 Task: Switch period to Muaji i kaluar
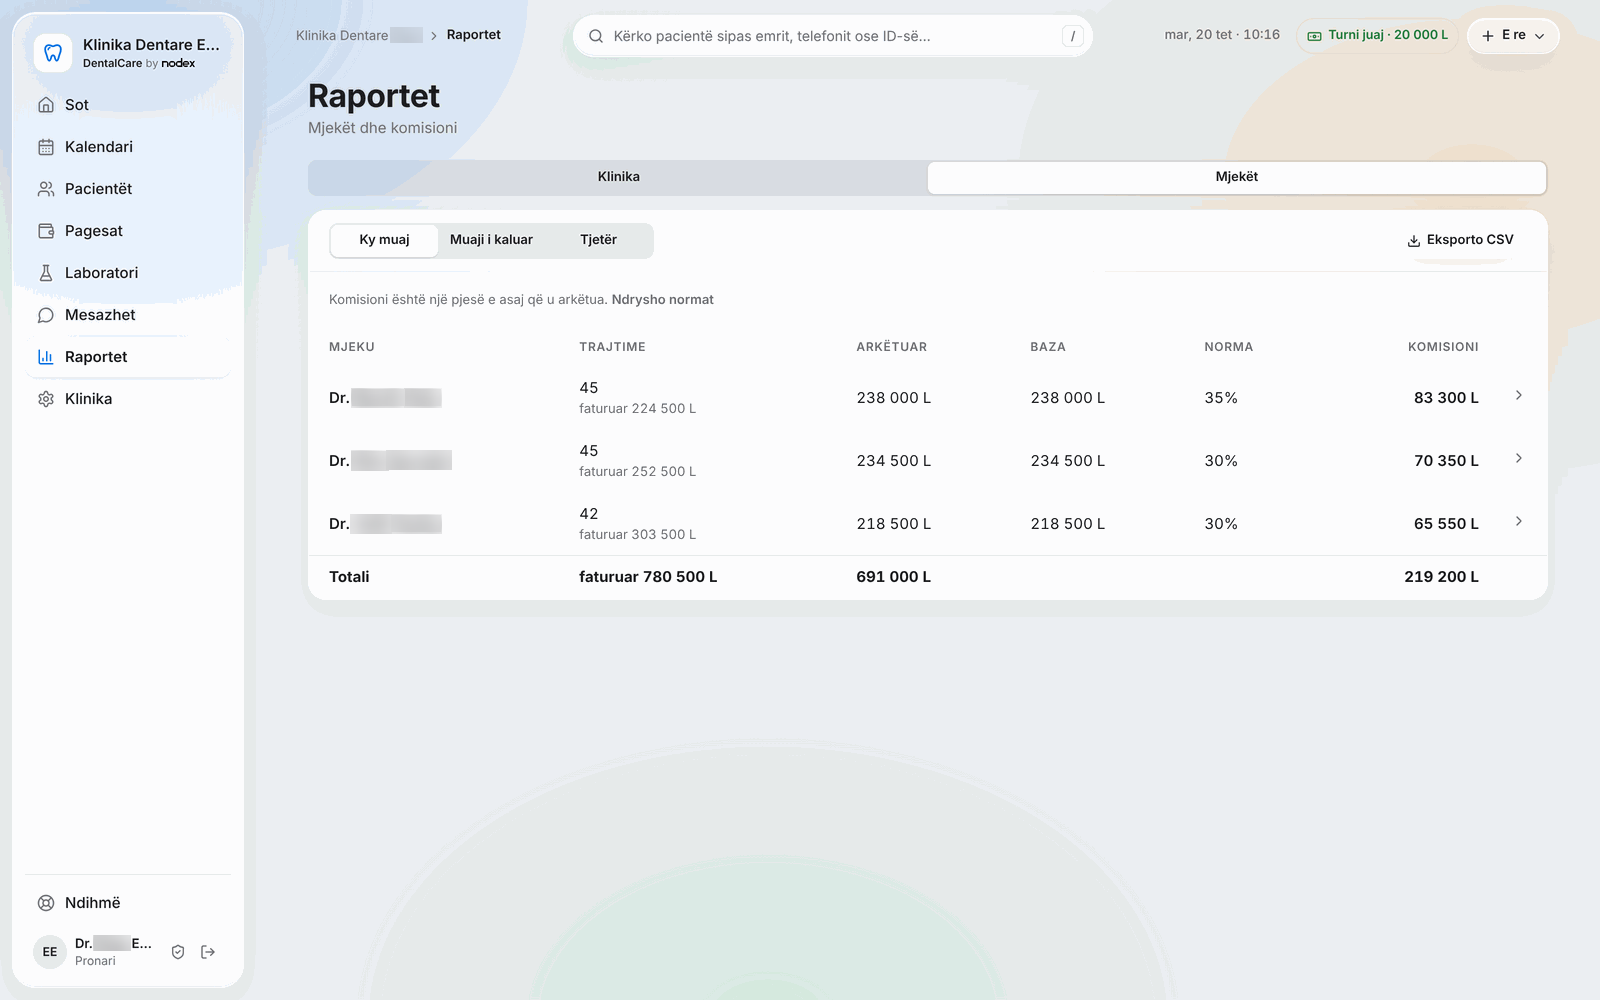click(491, 240)
